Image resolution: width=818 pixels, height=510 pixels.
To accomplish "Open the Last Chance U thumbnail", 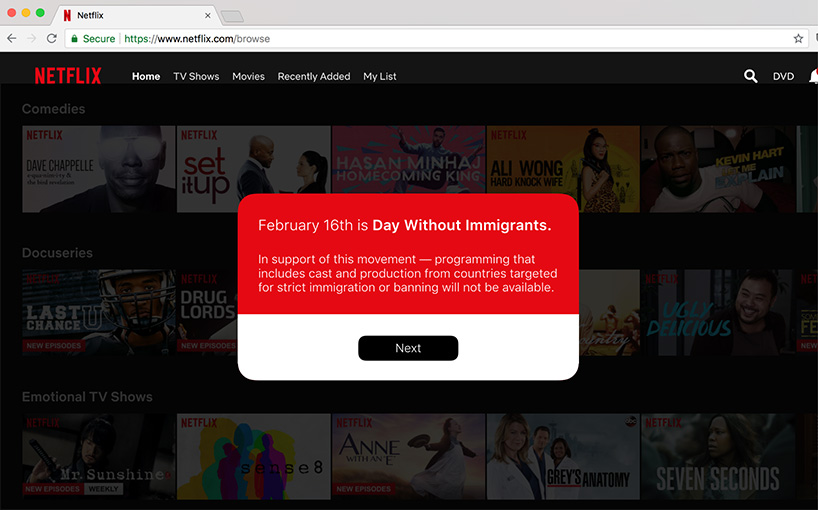I will (x=99, y=312).
